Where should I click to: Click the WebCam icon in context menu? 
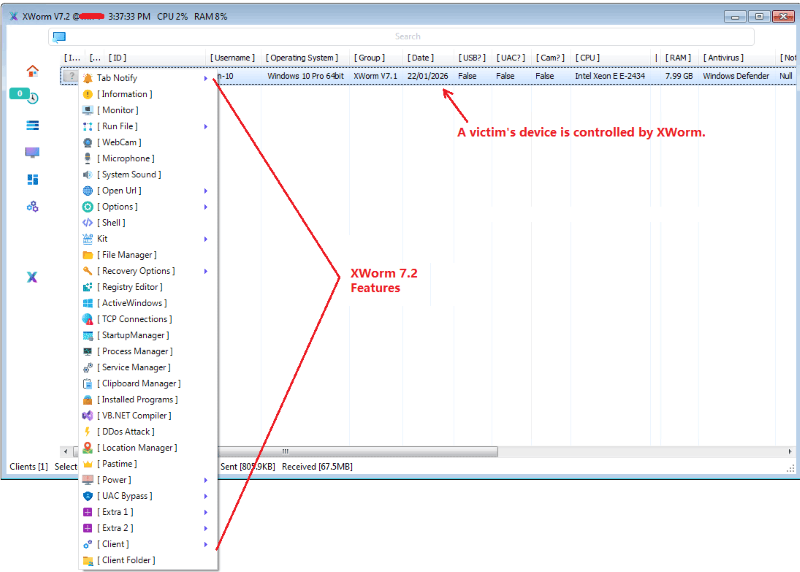point(88,142)
